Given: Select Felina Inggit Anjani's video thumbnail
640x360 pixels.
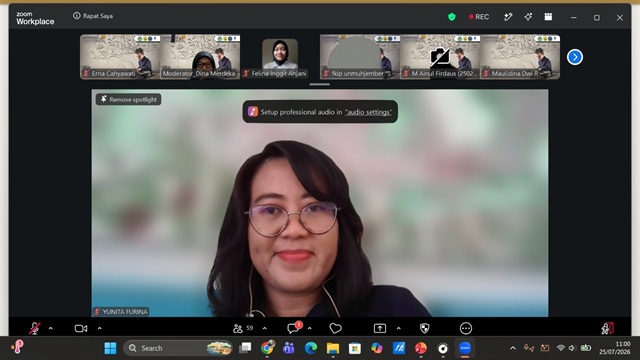Looking at the screenshot, I should pos(280,57).
